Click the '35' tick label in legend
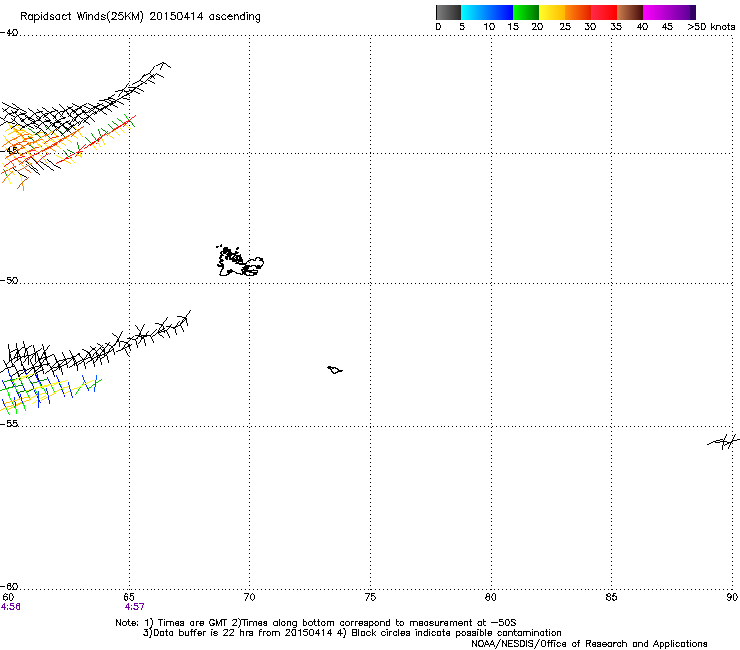This screenshot has height=650, width=740. click(616, 27)
